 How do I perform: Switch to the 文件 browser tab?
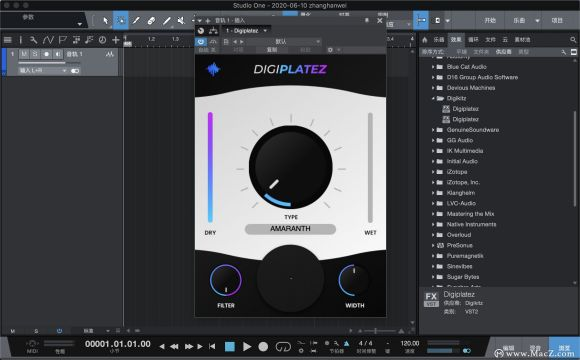[x=490, y=40]
